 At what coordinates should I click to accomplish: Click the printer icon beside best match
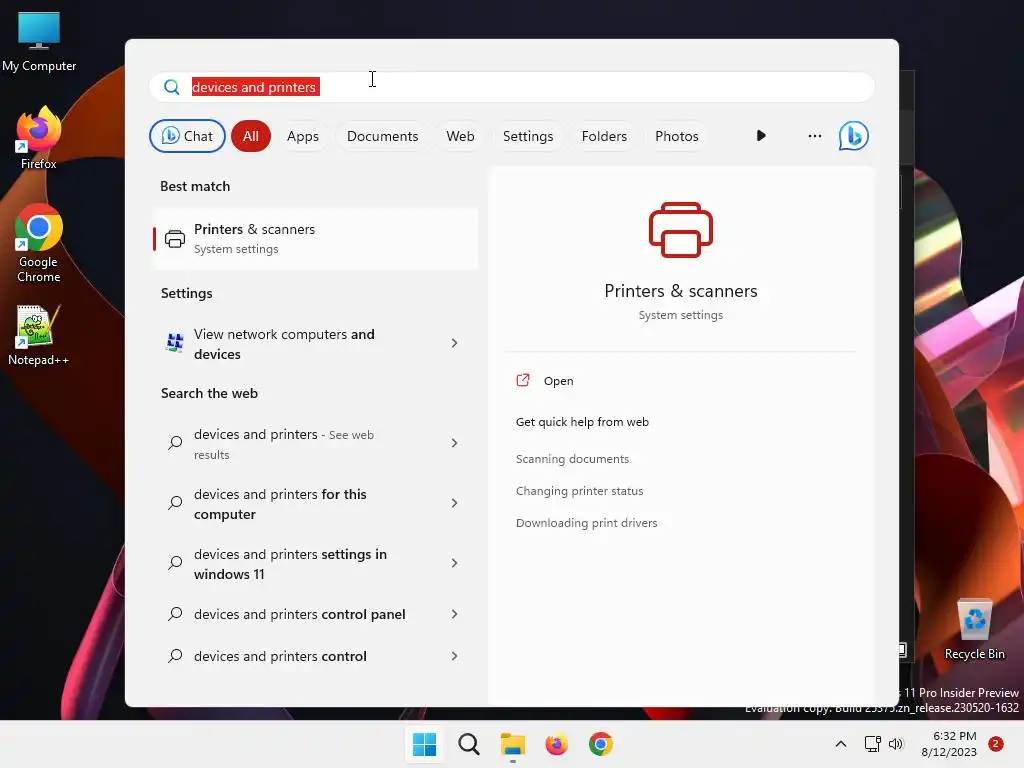tap(174, 239)
